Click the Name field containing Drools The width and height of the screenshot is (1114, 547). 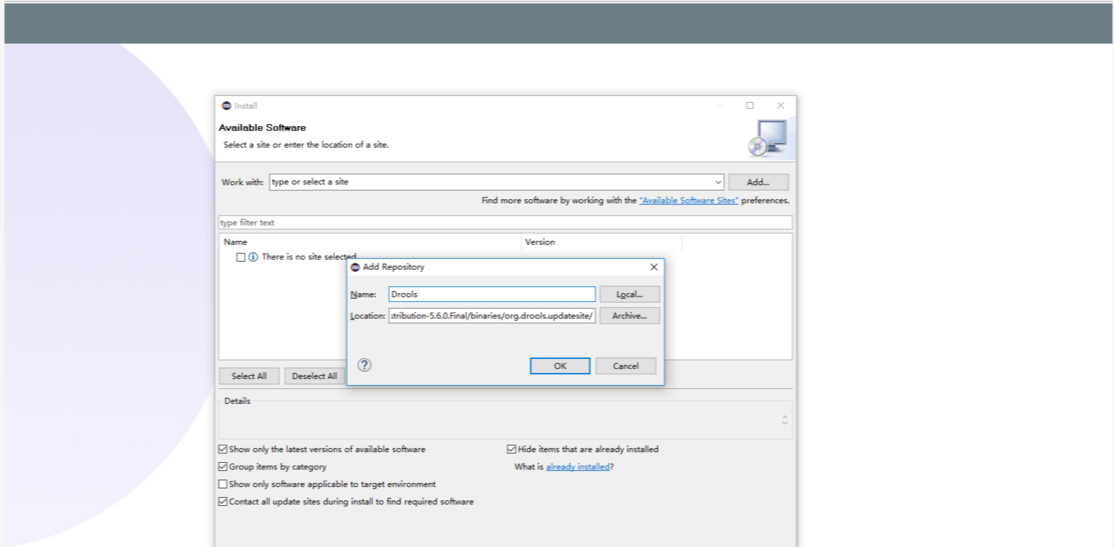[x=492, y=294]
